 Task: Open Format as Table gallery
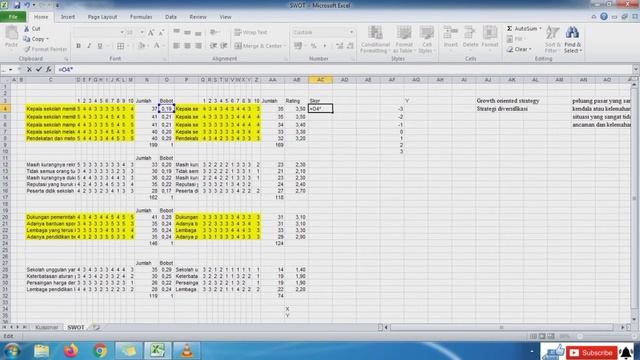pyautogui.click(x=403, y=39)
